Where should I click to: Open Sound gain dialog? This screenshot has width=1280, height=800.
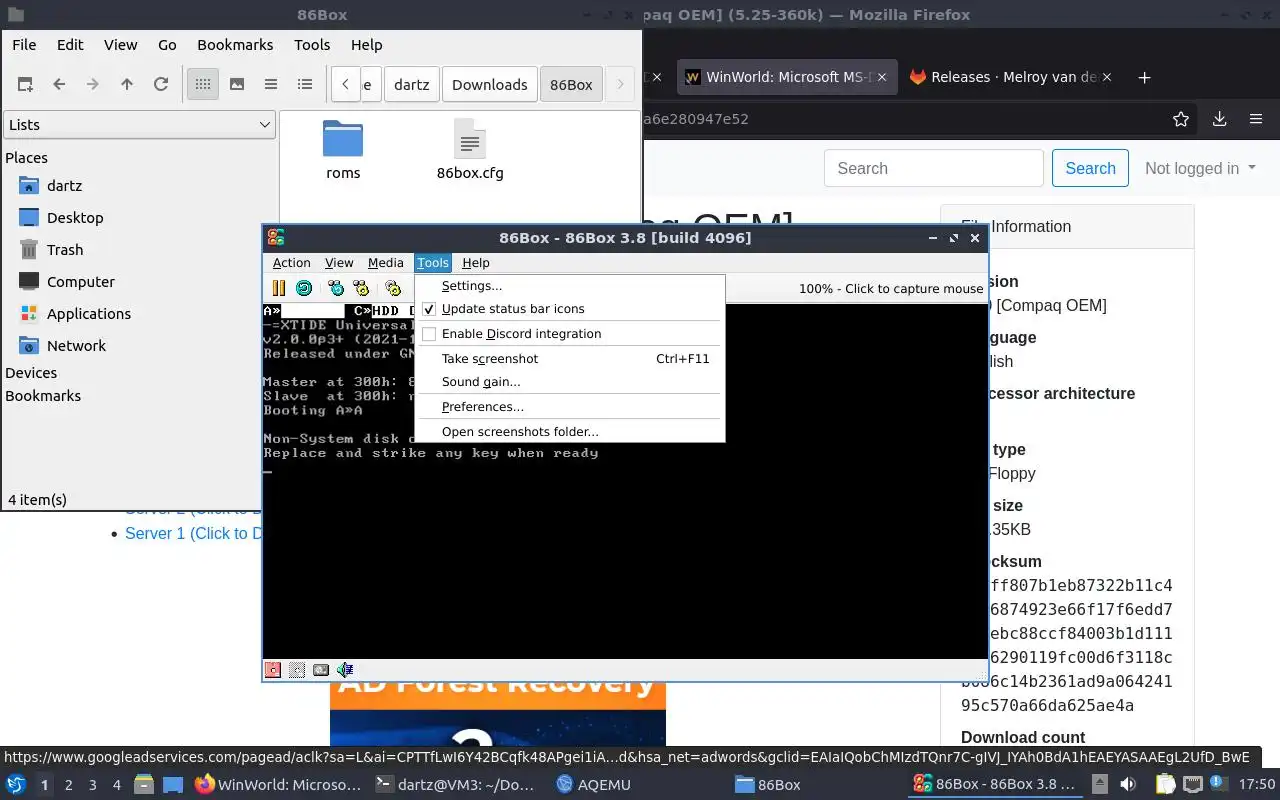(570, 382)
